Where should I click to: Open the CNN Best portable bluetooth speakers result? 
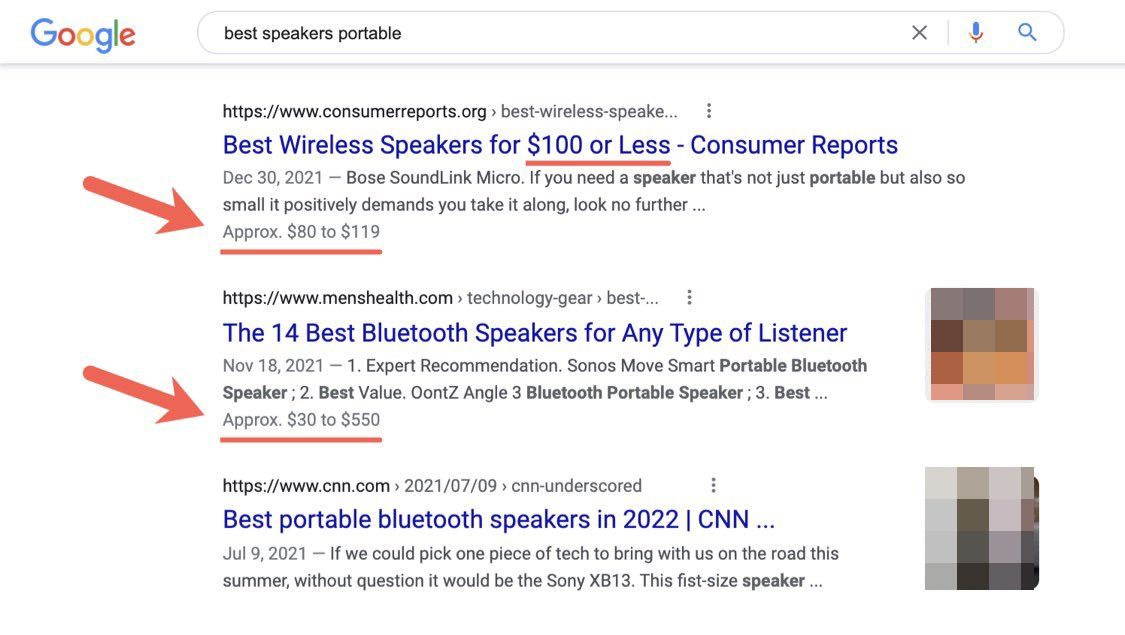(x=486, y=518)
